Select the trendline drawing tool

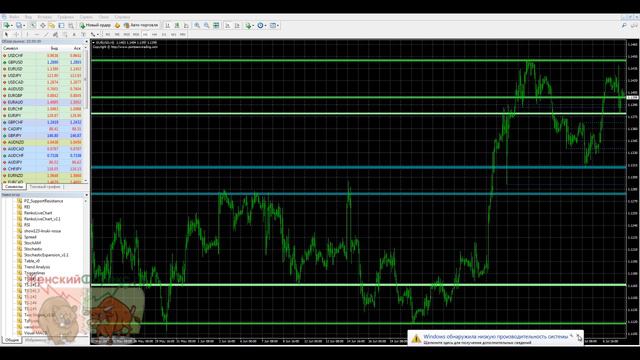46,35
